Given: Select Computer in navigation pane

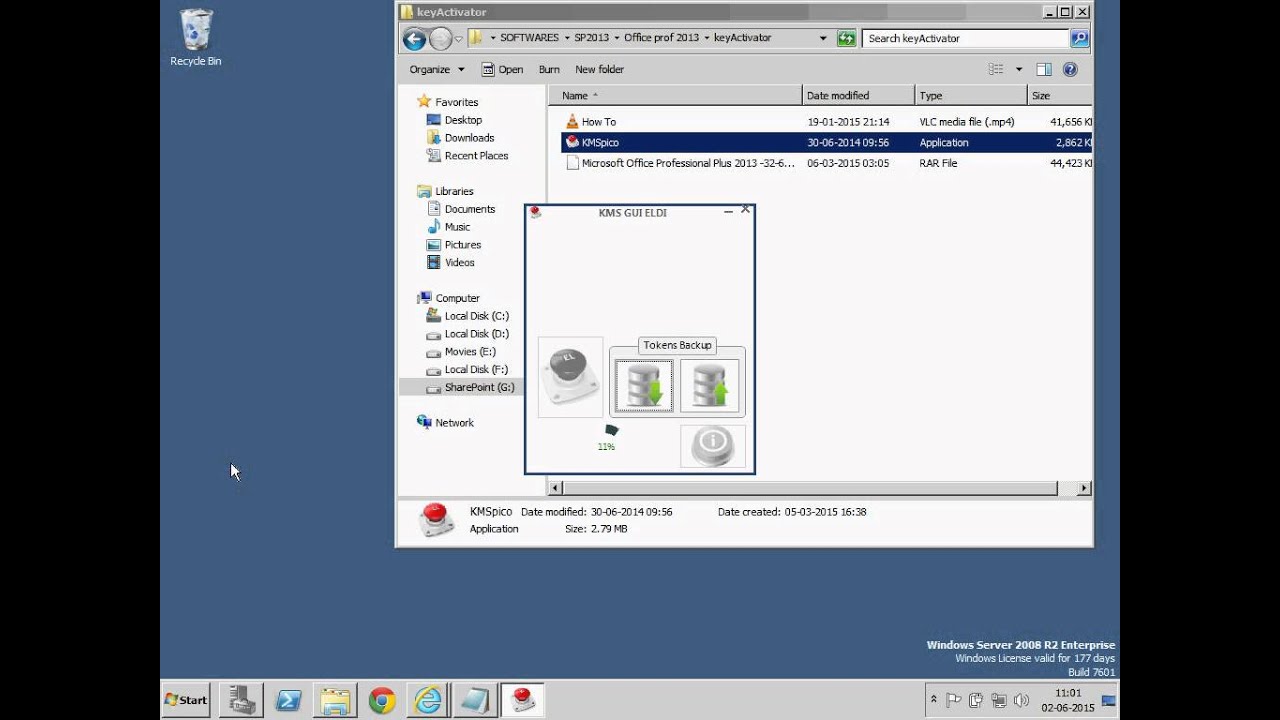Looking at the screenshot, I should (457, 298).
